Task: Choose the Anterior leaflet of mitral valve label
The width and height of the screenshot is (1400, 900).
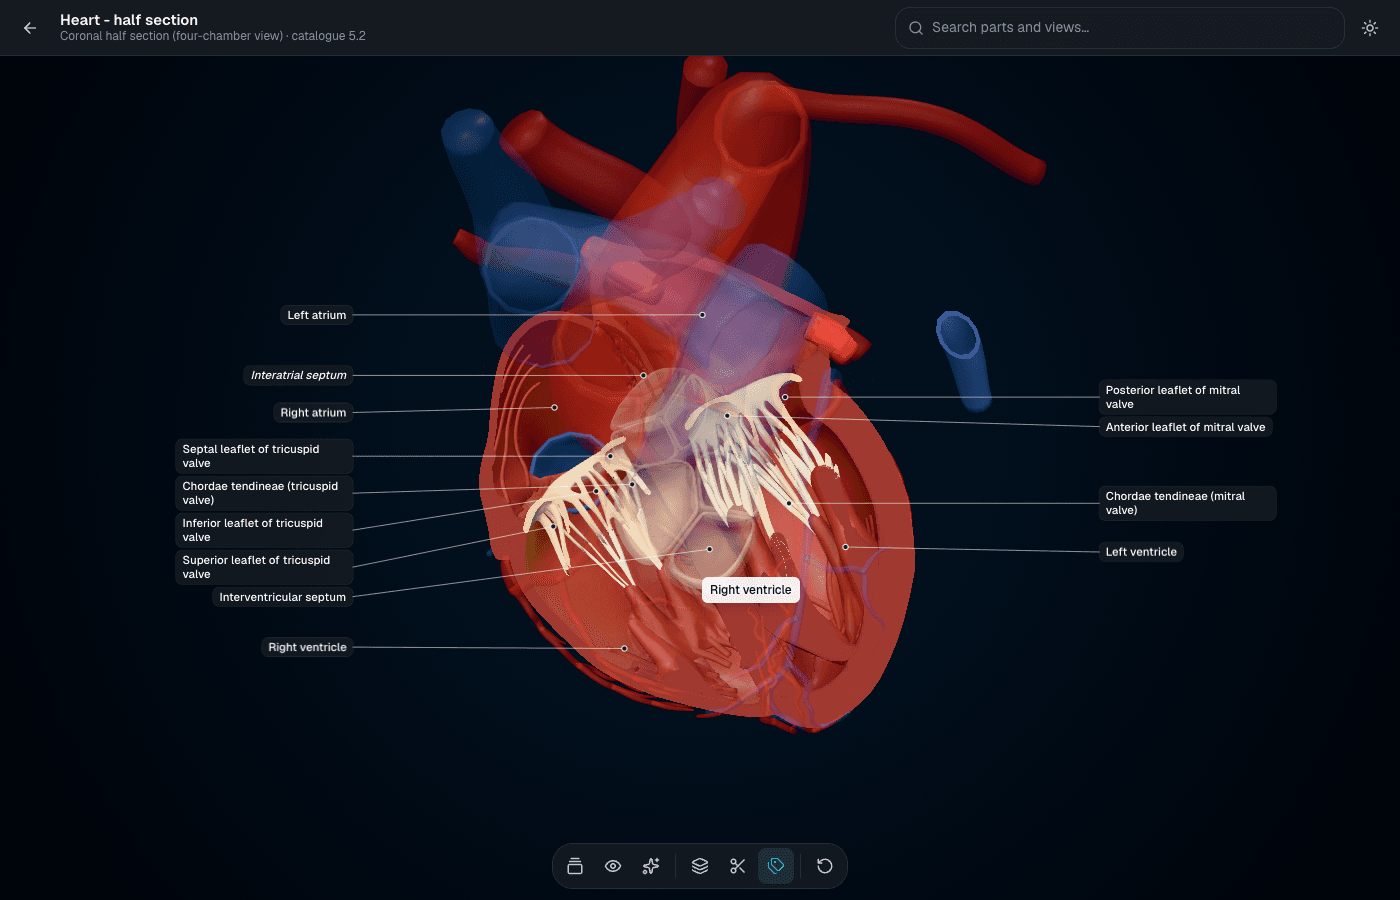Action: click(x=1186, y=427)
